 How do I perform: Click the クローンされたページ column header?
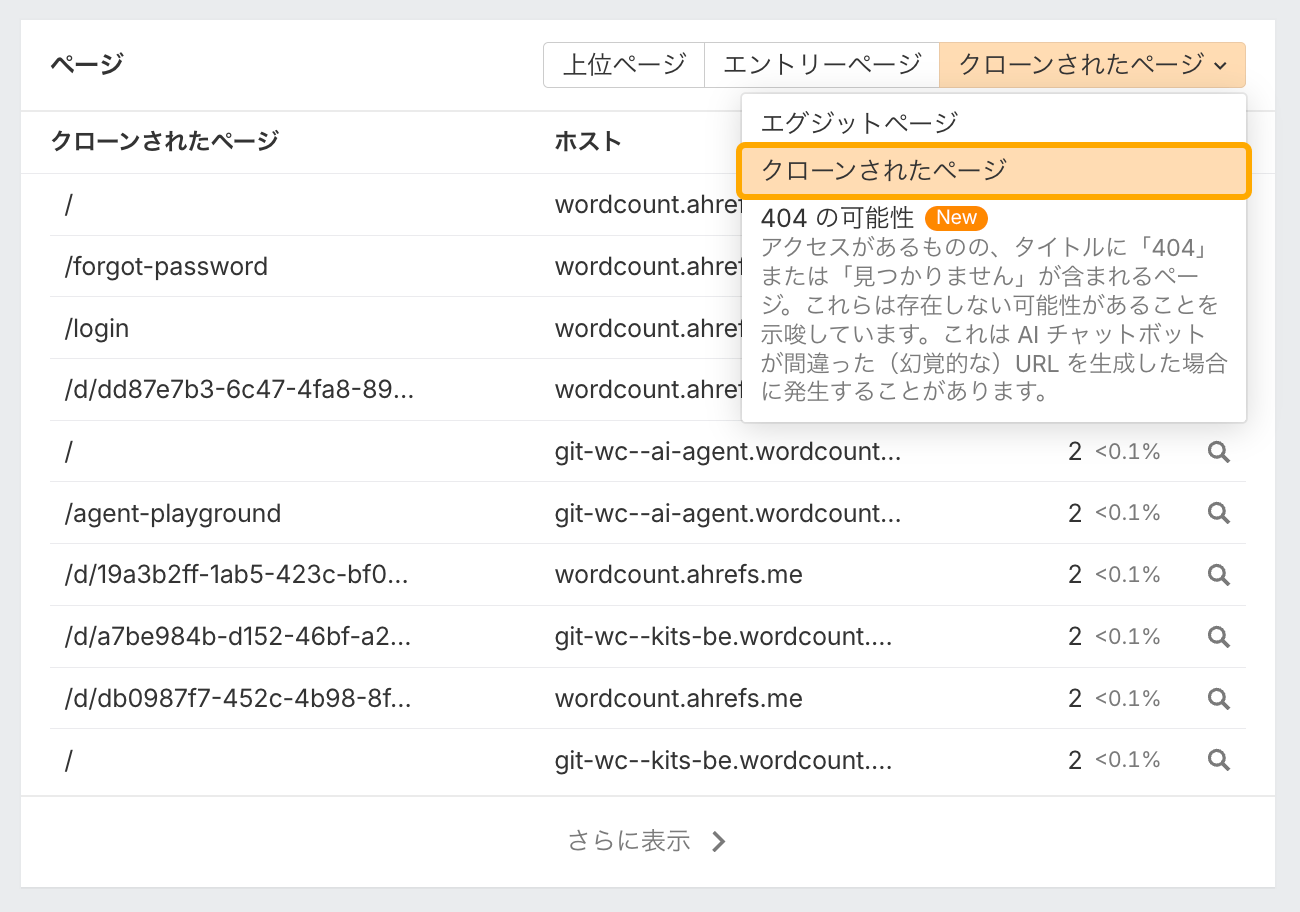click(x=164, y=142)
